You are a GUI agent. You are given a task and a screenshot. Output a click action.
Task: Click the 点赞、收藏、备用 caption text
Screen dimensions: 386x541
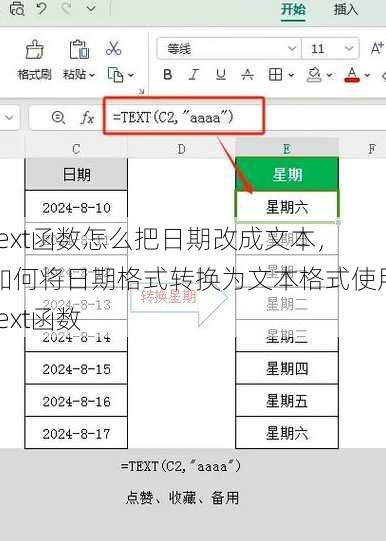(182, 497)
